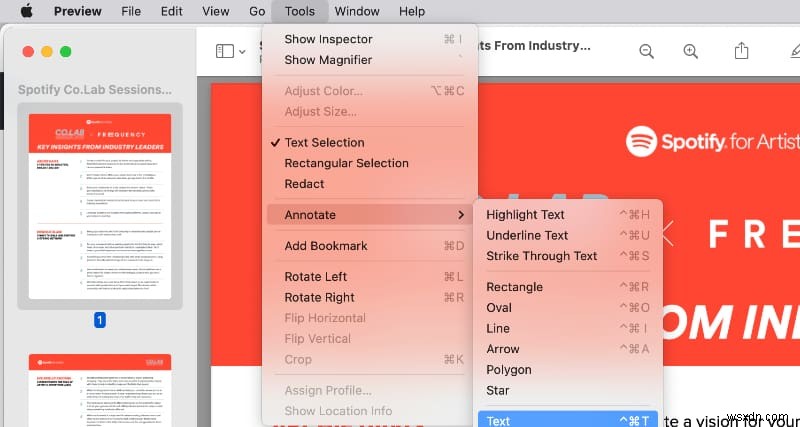Choose Oval annotation

click(568, 308)
